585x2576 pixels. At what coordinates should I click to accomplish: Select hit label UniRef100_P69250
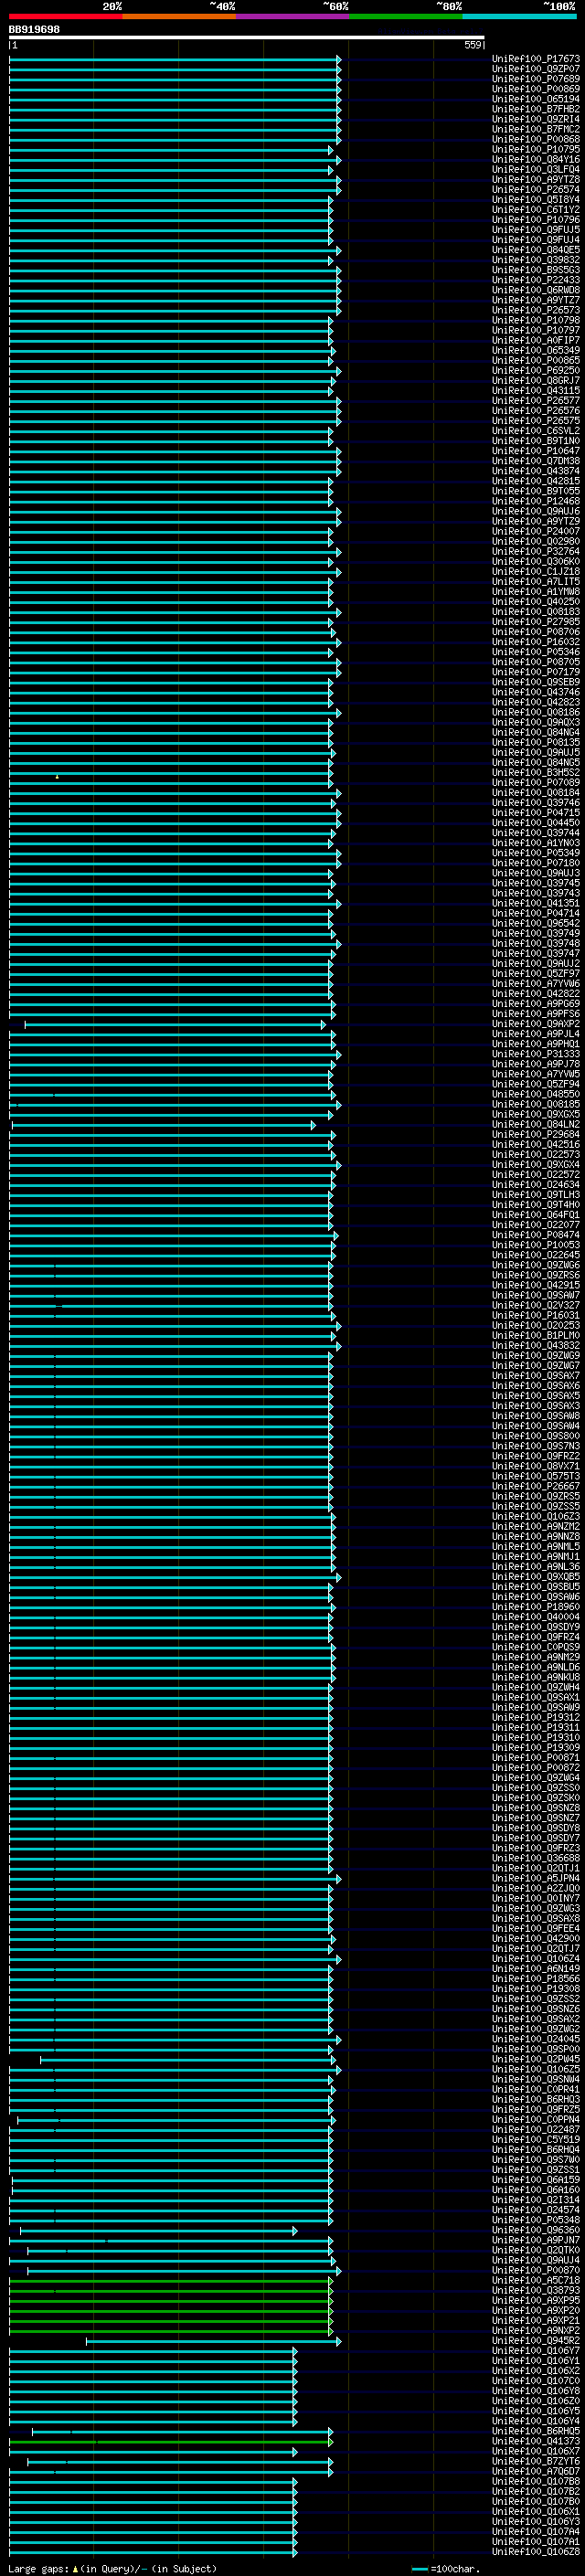click(x=536, y=371)
